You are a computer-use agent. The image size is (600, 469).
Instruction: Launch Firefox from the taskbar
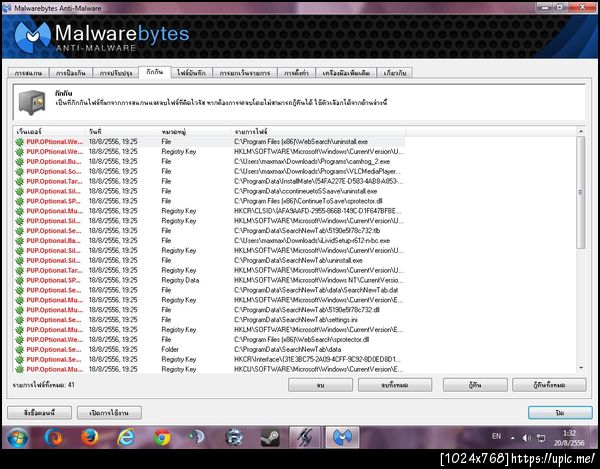pos(89,437)
